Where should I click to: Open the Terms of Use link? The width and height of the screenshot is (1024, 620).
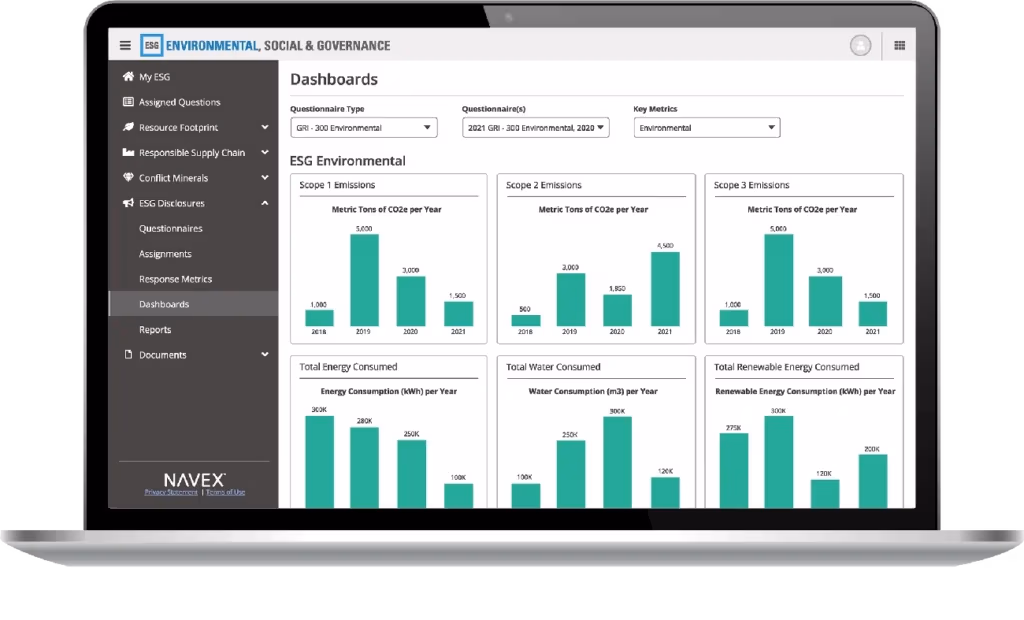pos(225,492)
